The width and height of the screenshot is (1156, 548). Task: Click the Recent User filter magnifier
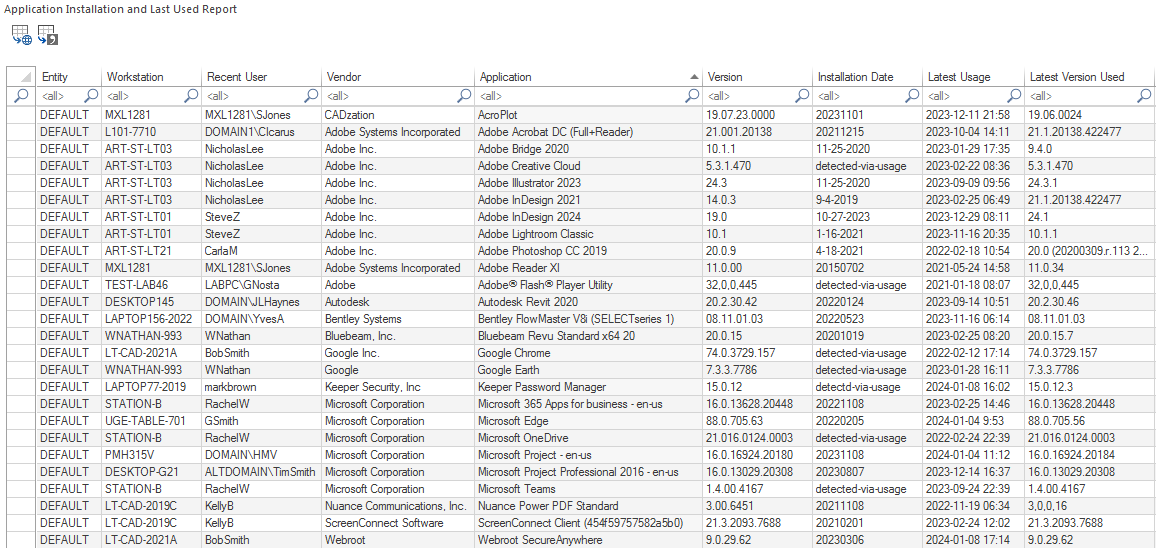(311, 96)
